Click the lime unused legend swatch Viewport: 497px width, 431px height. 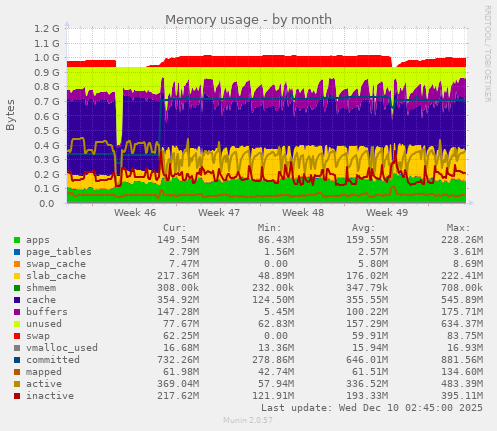(x=17, y=324)
